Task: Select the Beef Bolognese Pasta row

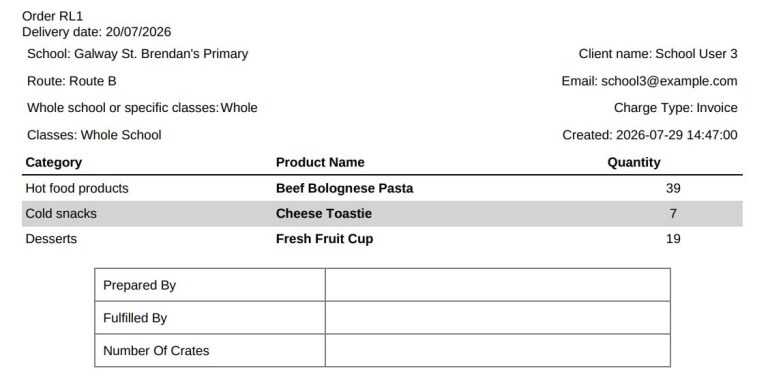Action: coord(382,189)
